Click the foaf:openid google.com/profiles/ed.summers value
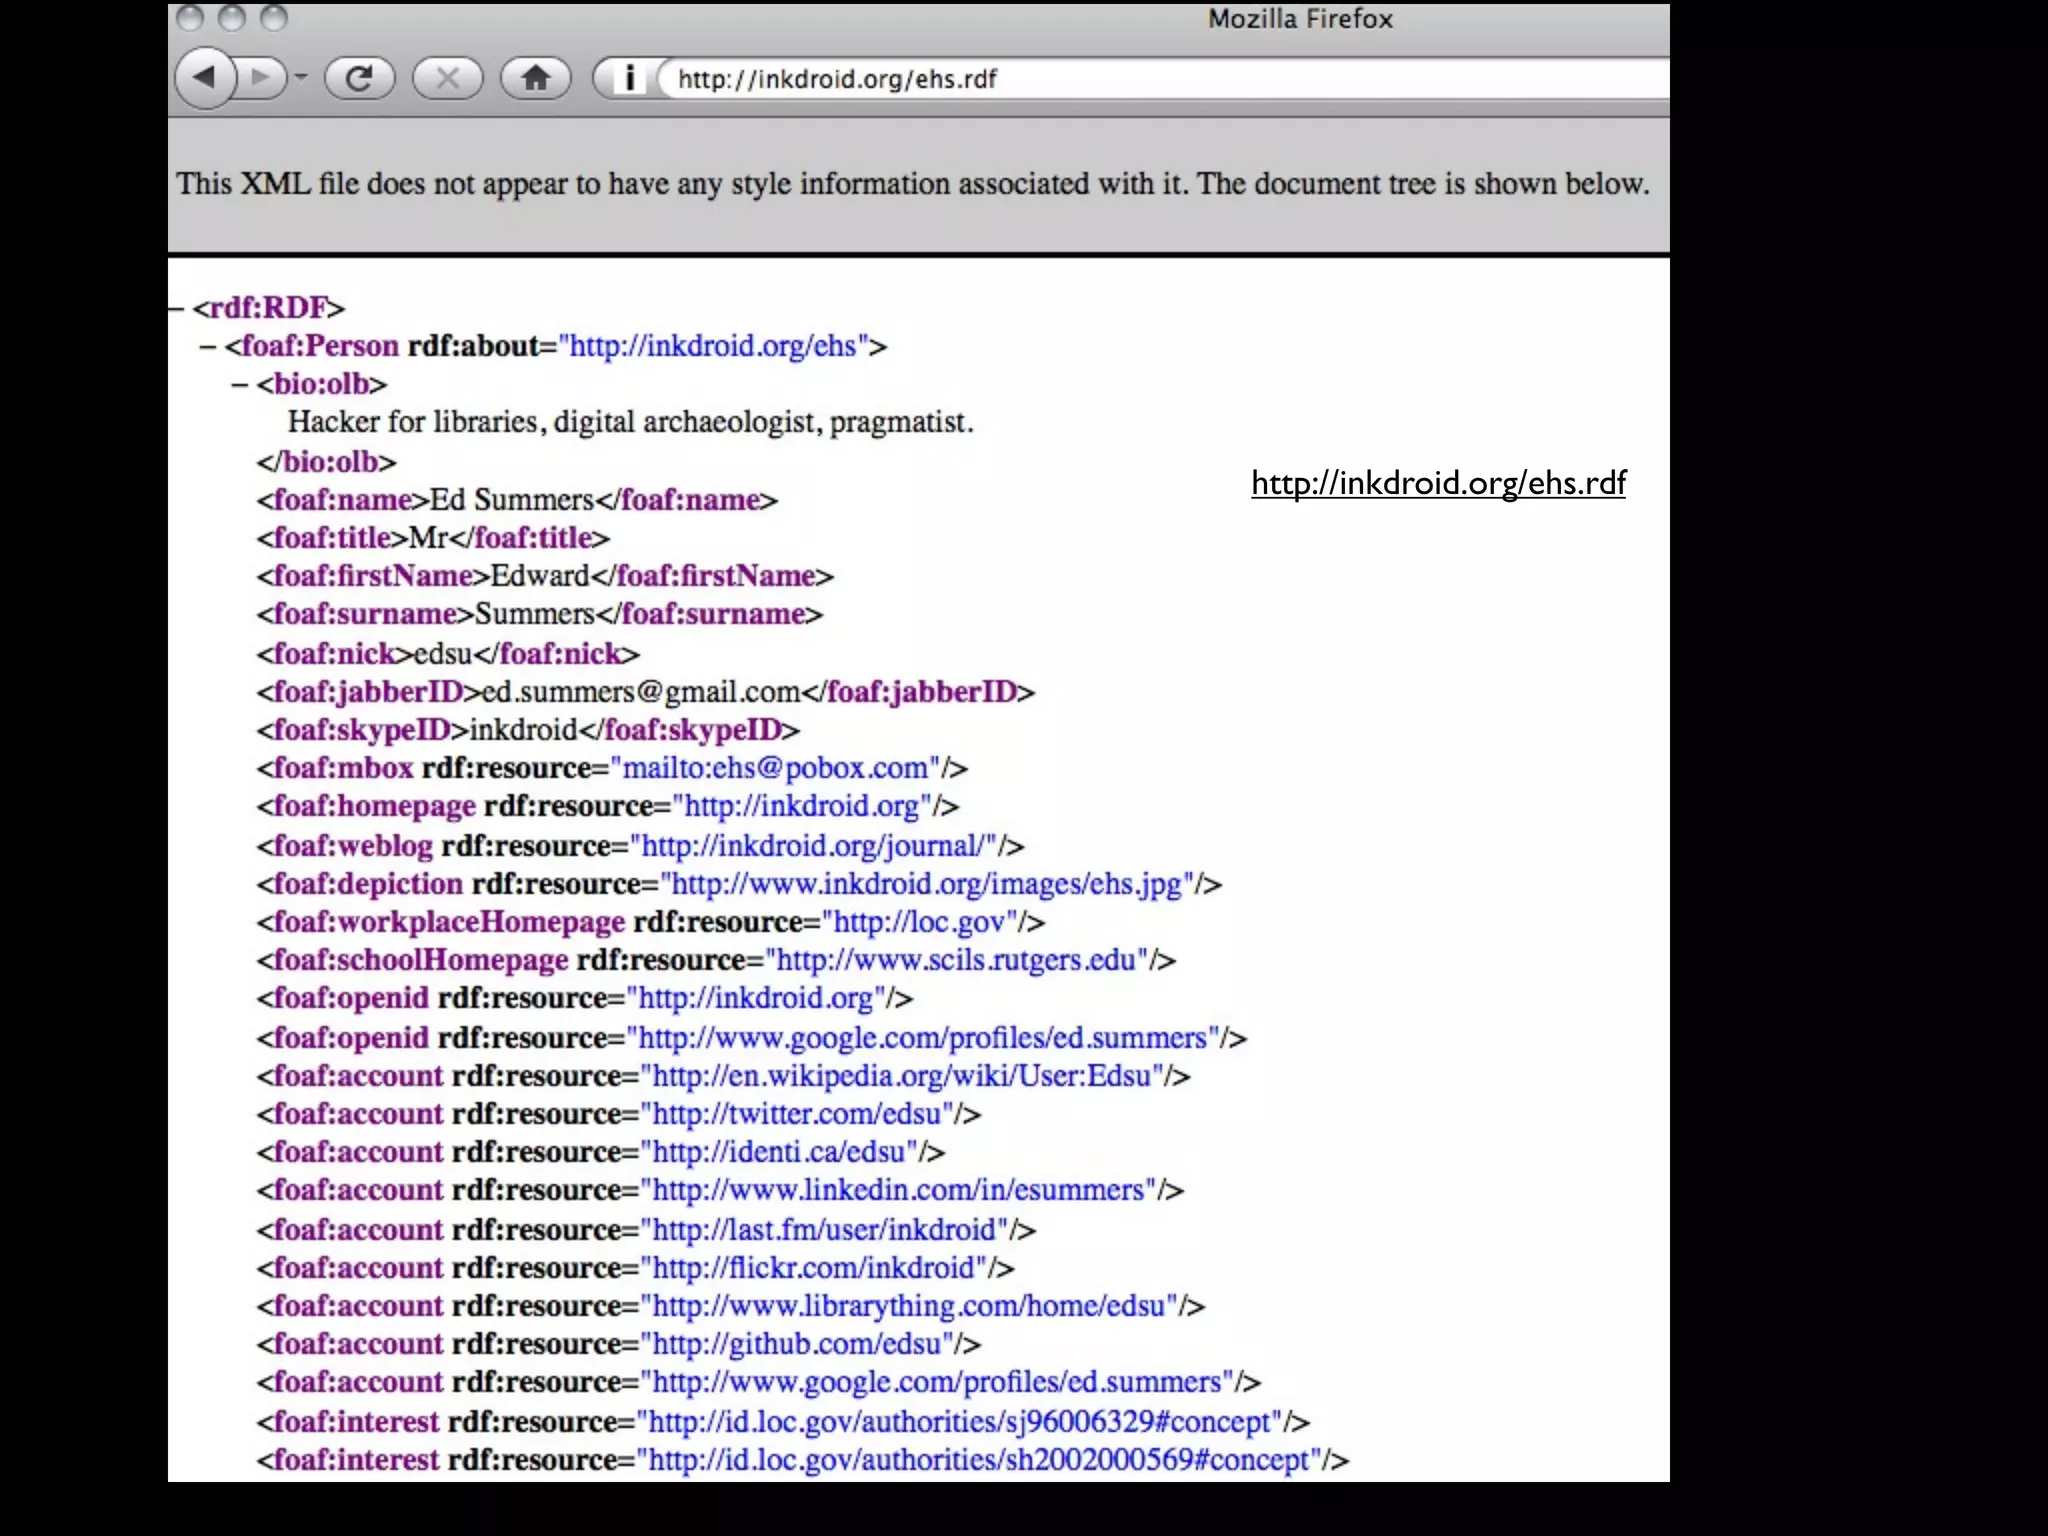The width and height of the screenshot is (2048, 1536). pos(923,1038)
